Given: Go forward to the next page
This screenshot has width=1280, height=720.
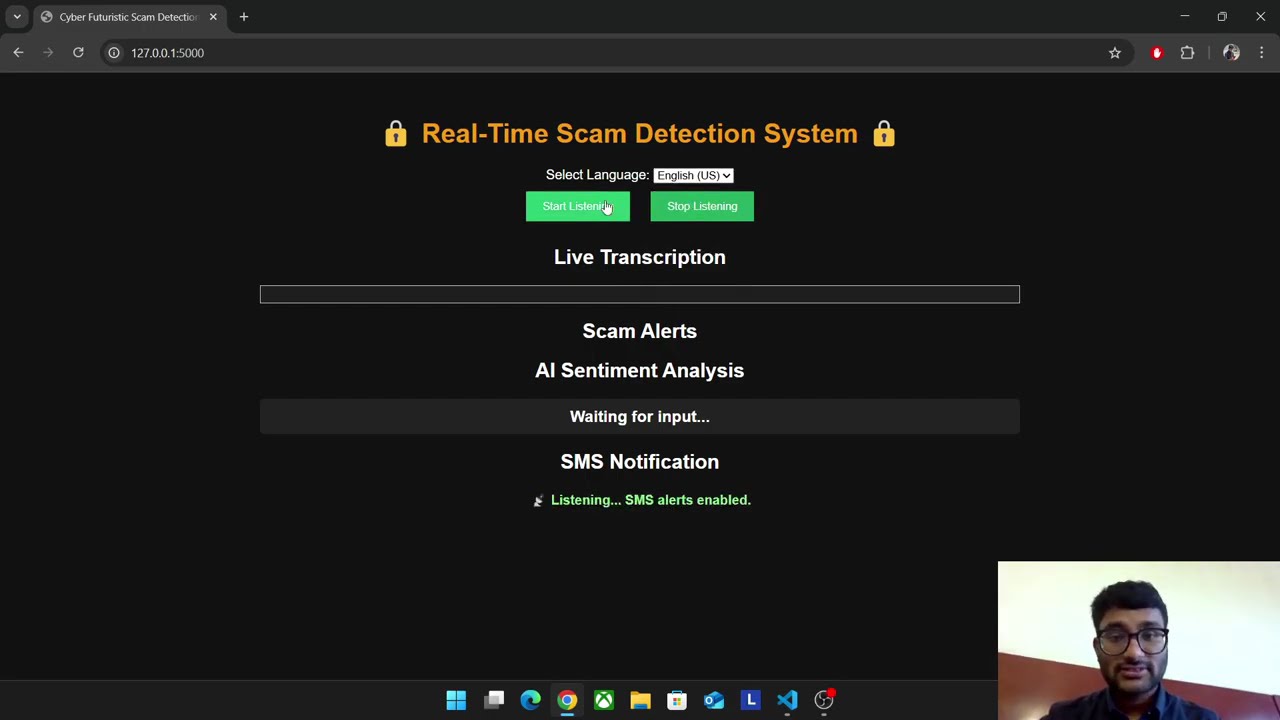Looking at the screenshot, I should coord(48,53).
